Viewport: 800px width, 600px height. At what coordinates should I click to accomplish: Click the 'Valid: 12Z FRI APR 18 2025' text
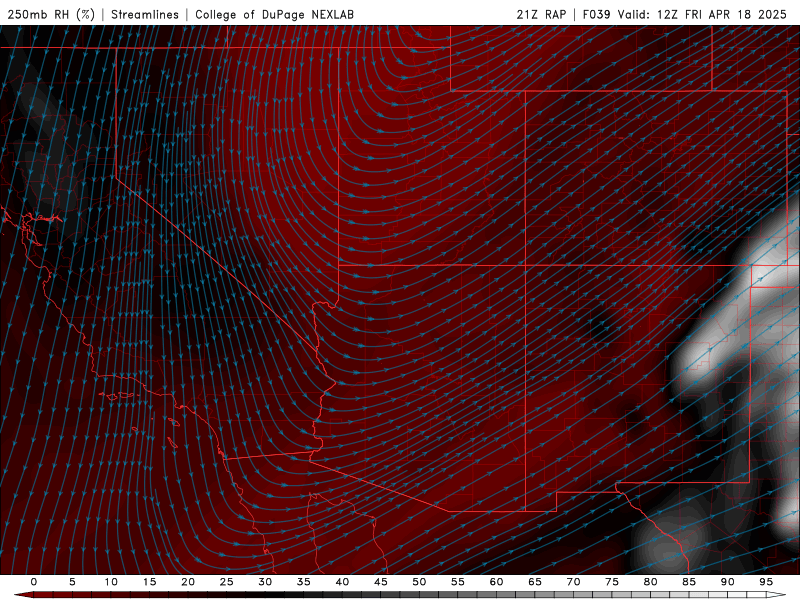[x=703, y=14]
